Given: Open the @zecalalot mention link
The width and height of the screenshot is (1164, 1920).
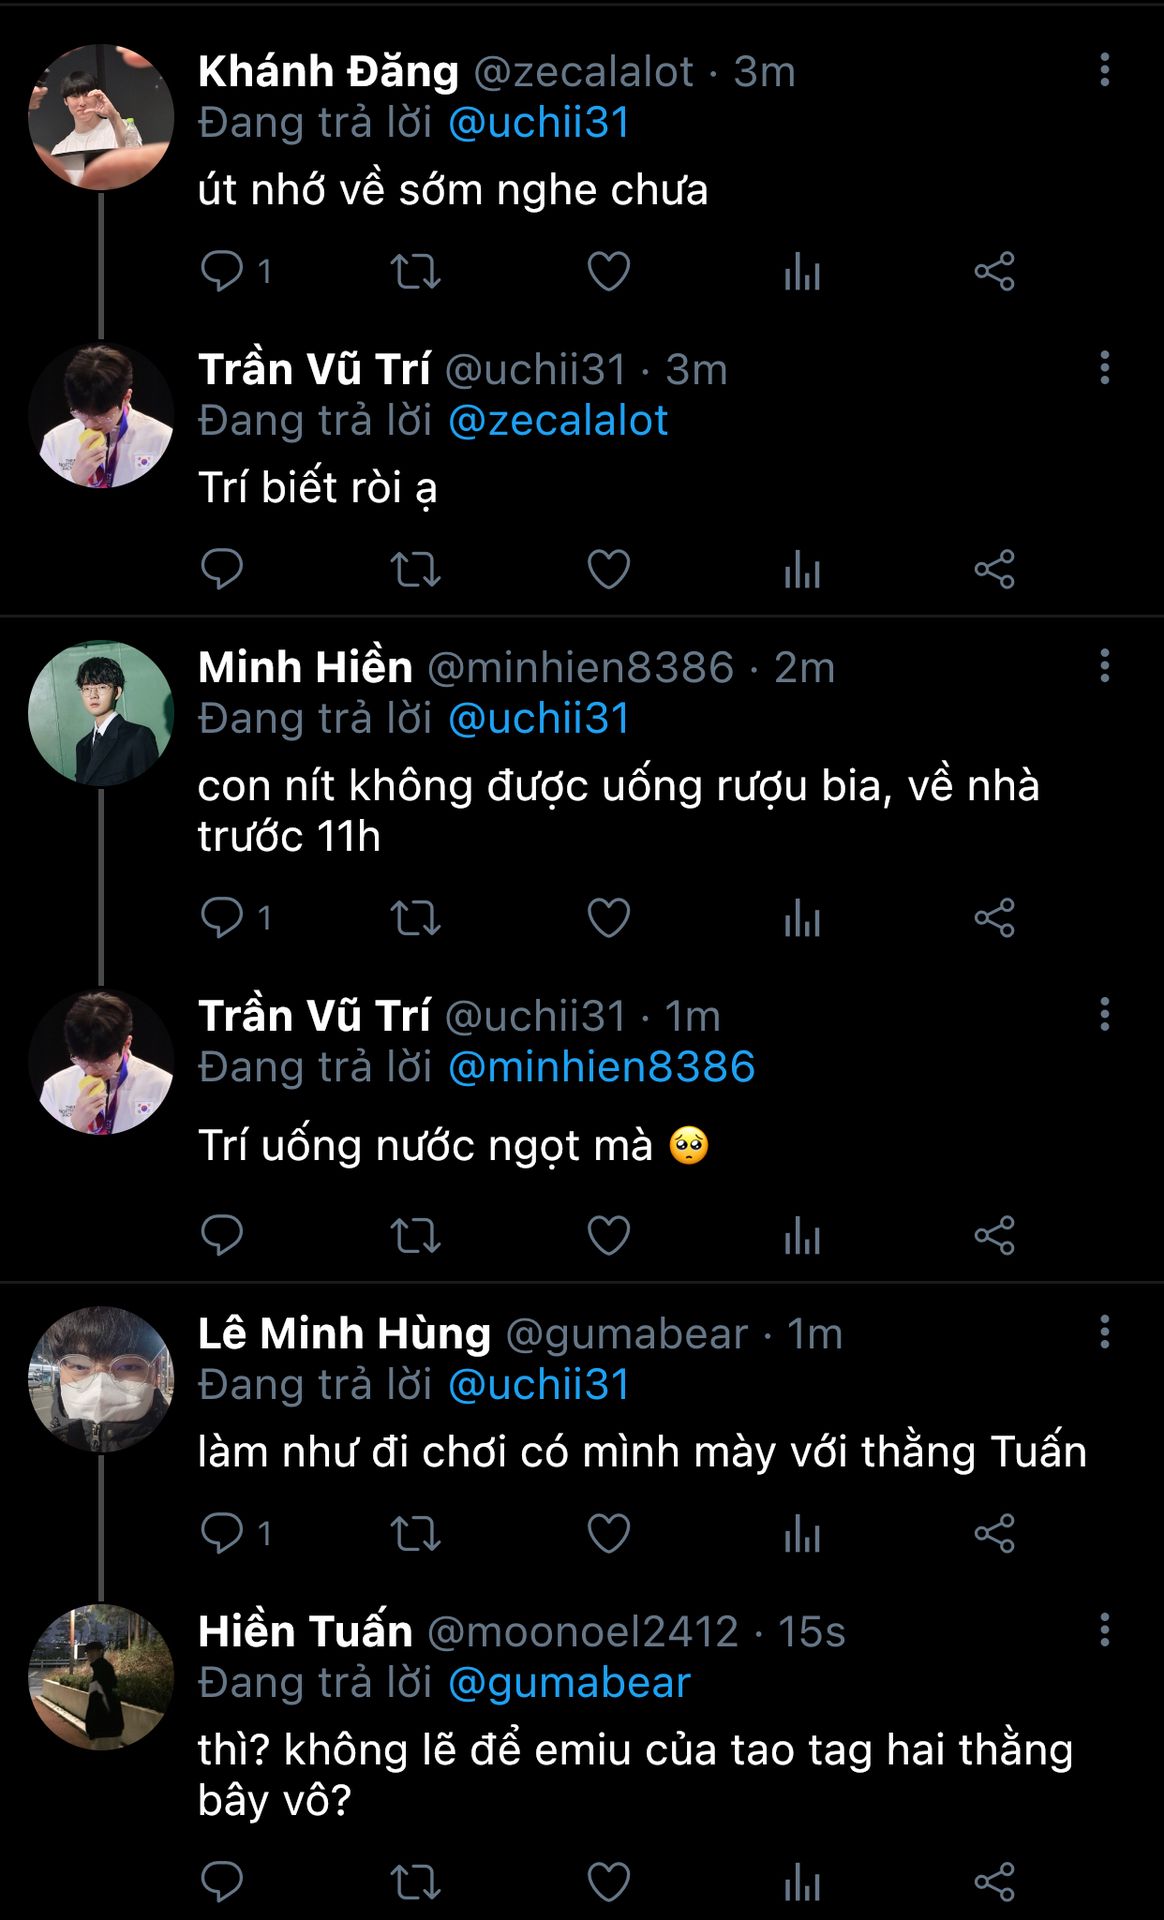Looking at the screenshot, I should pos(558,421).
